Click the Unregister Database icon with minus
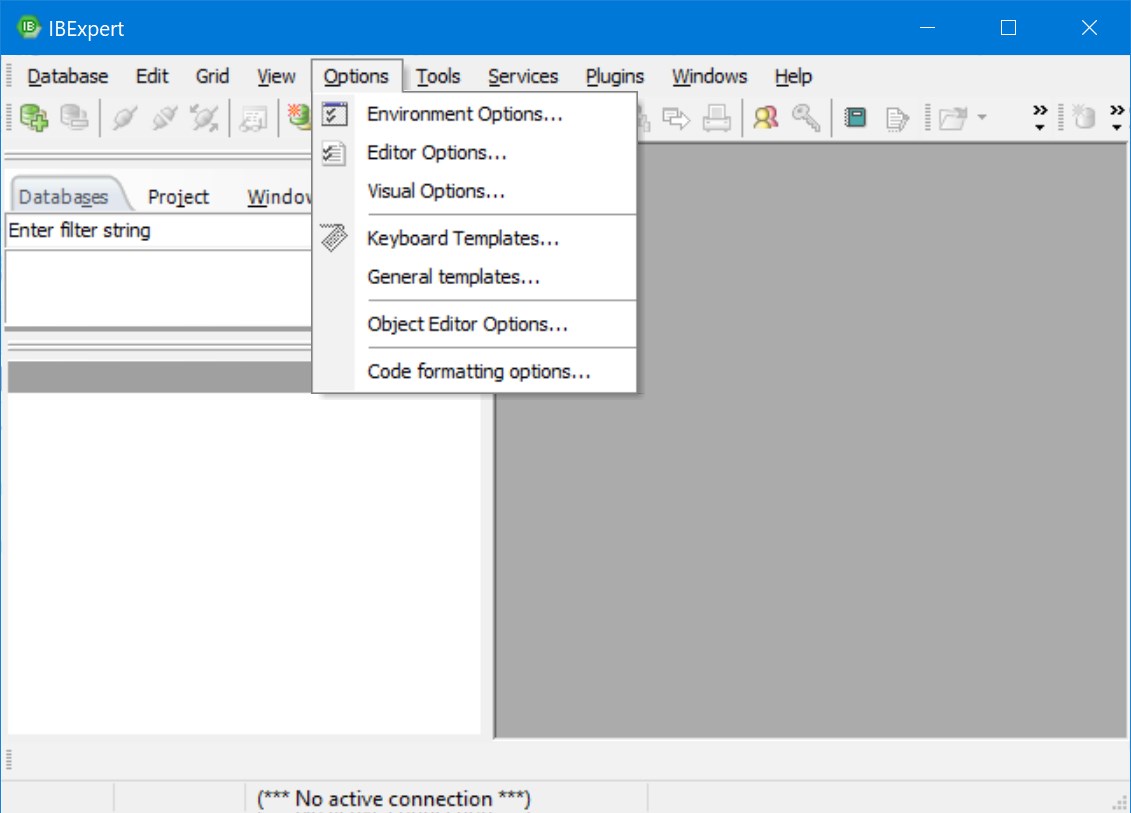The height and width of the screenshot is (813, 1131). pos(74,118)
